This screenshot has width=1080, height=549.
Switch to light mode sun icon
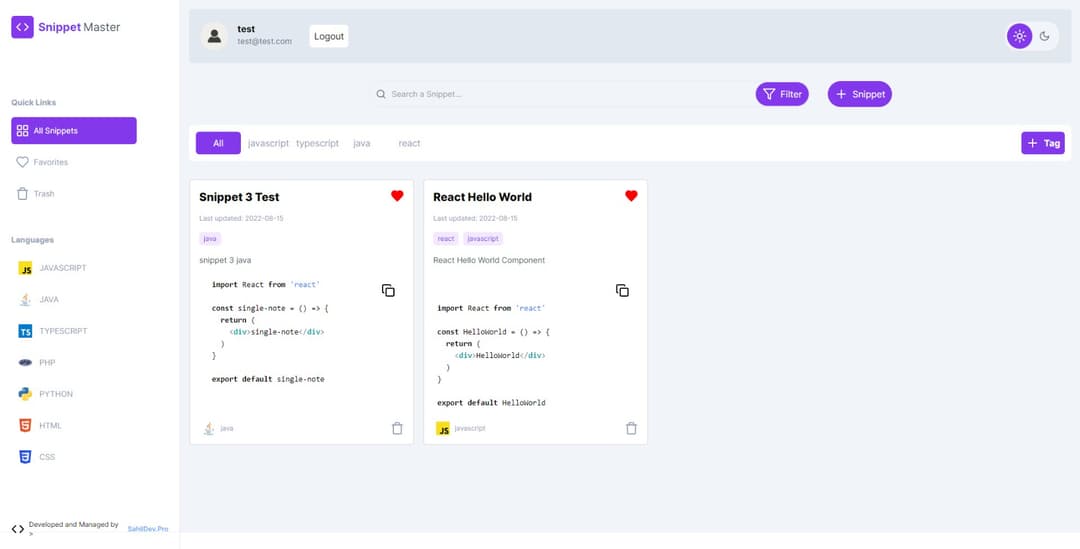coord(1019,36)
